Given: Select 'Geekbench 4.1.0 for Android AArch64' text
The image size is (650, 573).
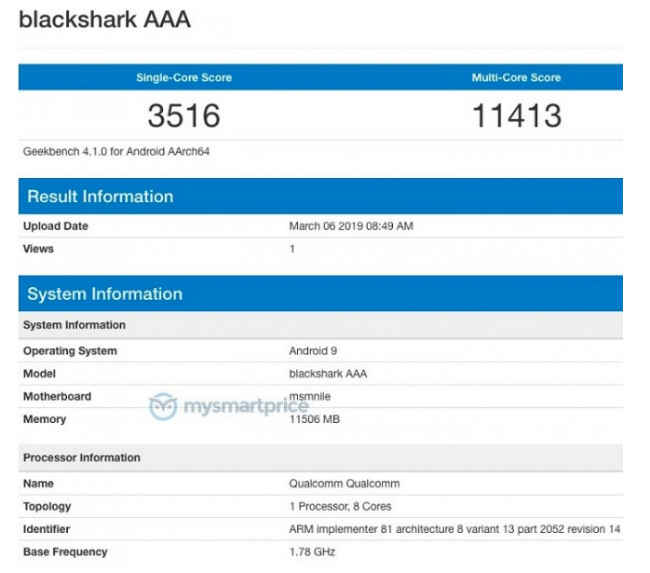Looking at the screenshot, I should (x=116, y=151).
